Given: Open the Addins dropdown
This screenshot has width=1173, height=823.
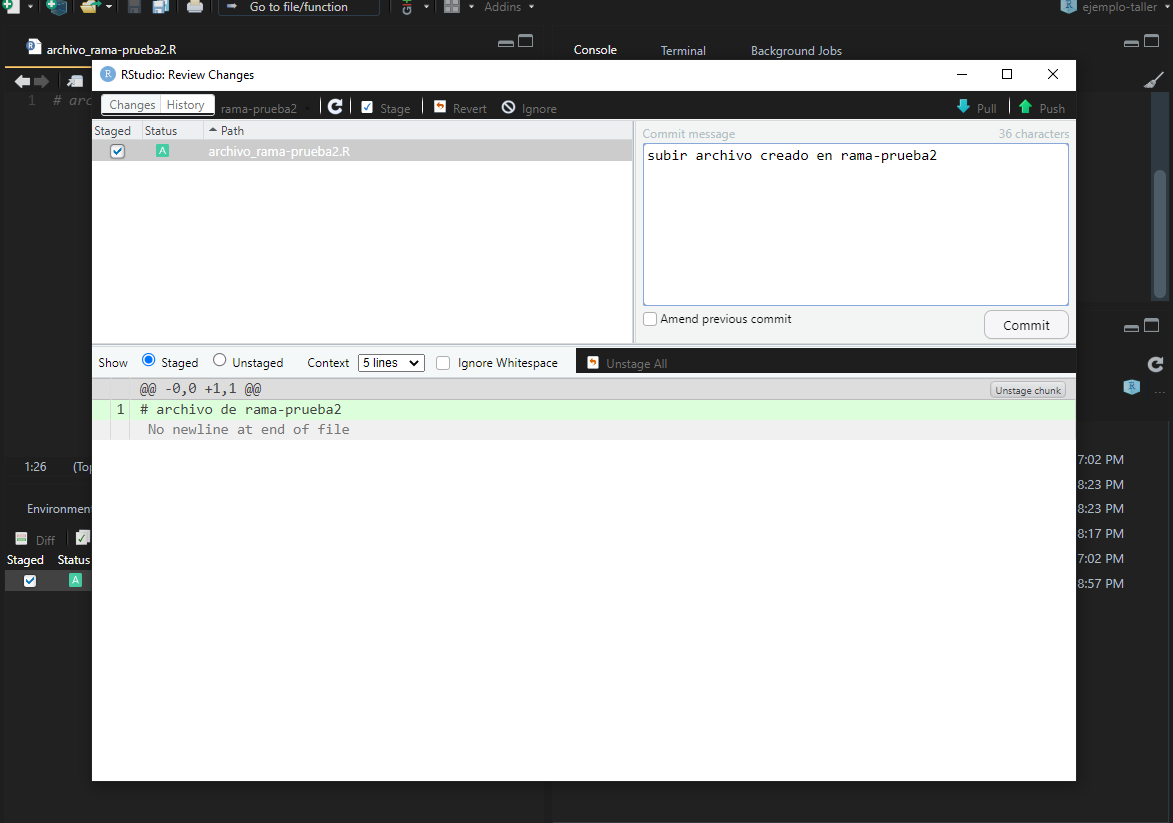Looking at the screenshot, I should [509, 7].
